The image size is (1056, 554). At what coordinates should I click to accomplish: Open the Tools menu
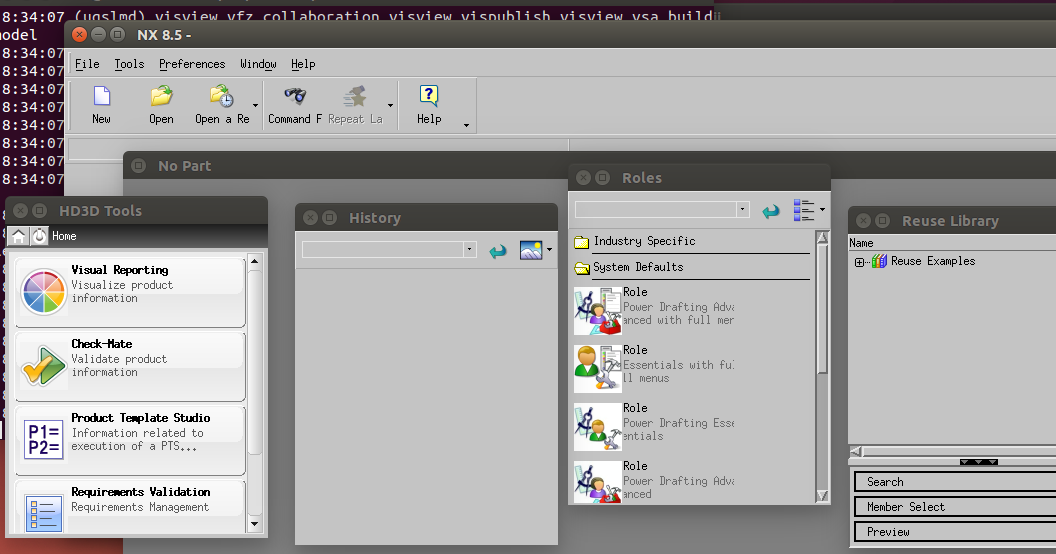coord(129,64)
